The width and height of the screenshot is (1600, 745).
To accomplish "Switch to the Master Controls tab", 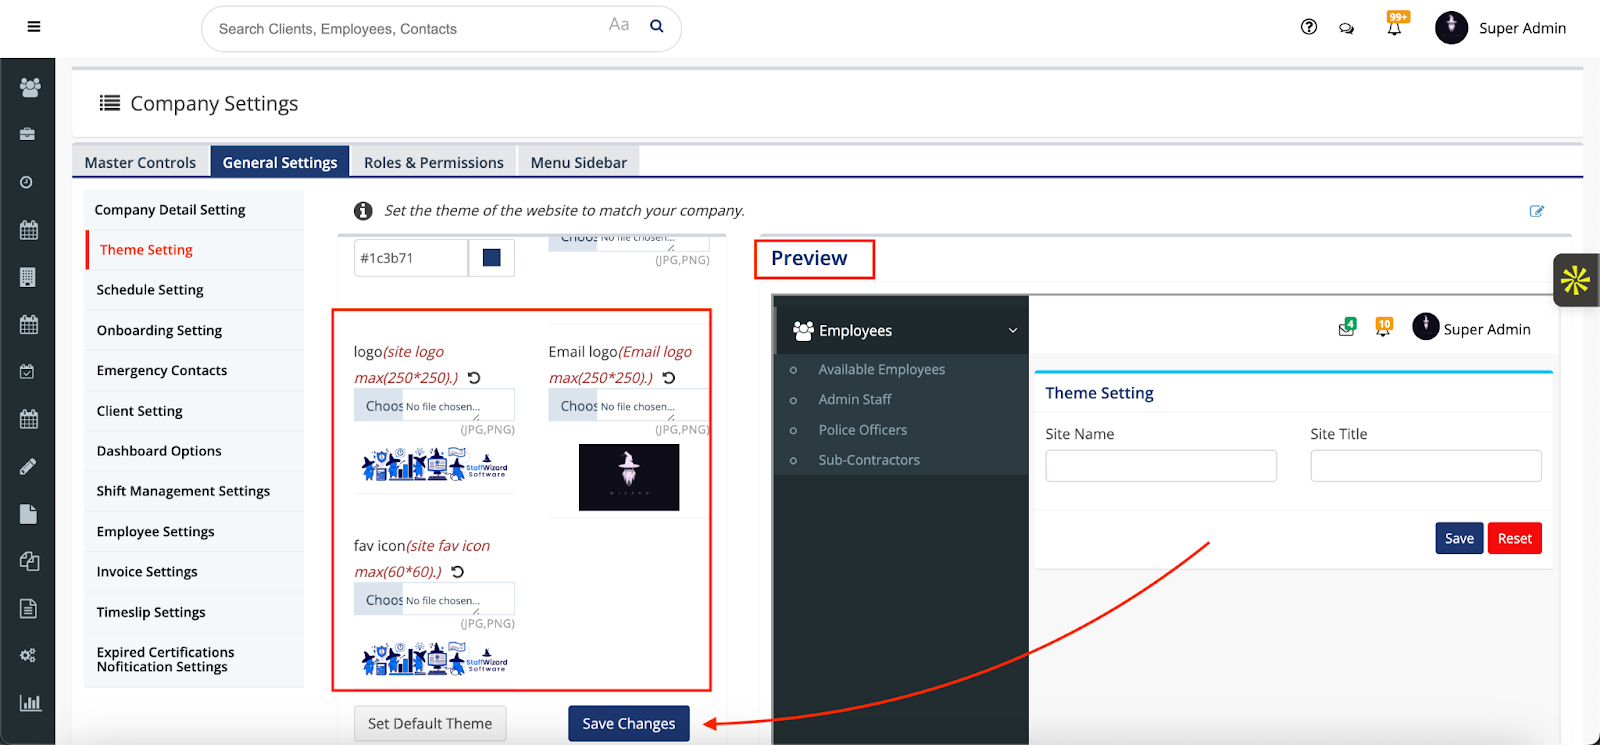I will (x=140, y=162).
